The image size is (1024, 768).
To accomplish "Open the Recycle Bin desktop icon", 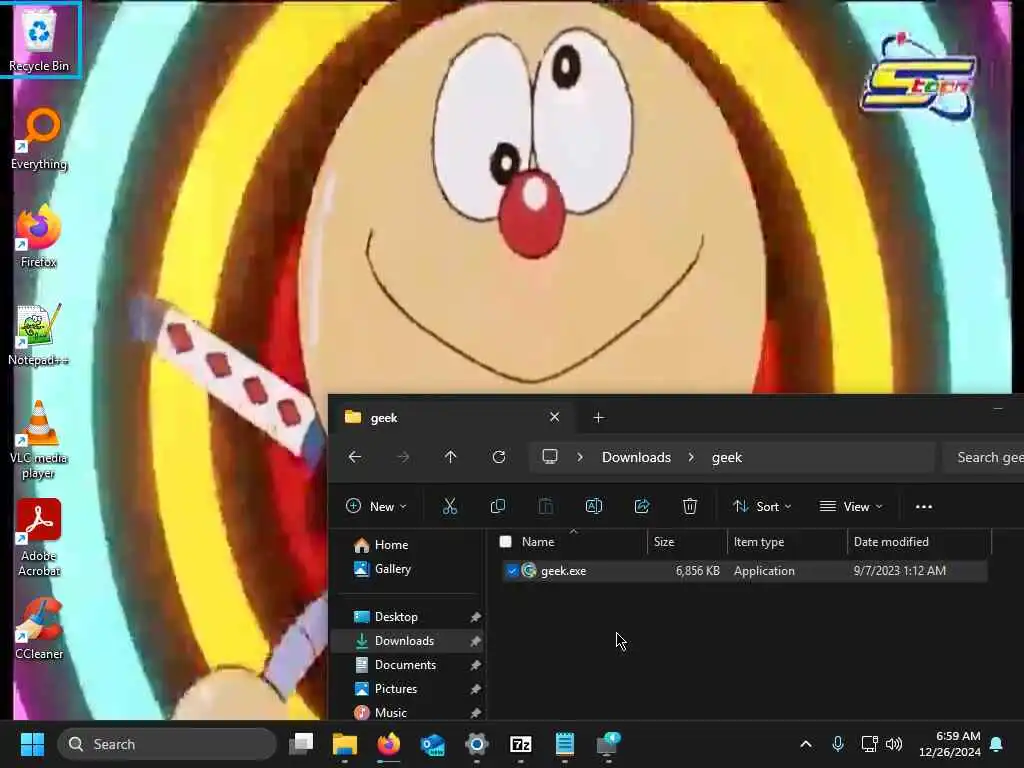I will pyautogui.click(x=39, y=39).
